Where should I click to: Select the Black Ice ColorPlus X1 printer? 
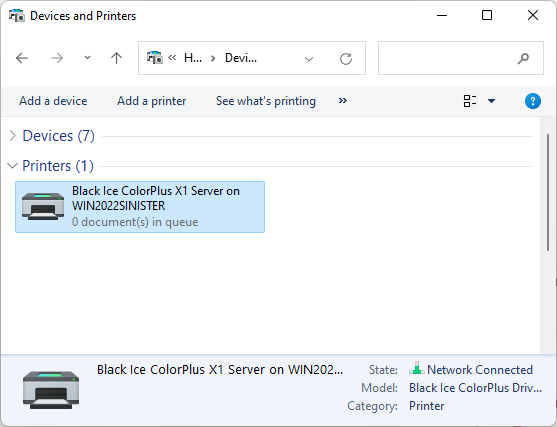pyautogui.click(x=140, y=207)
